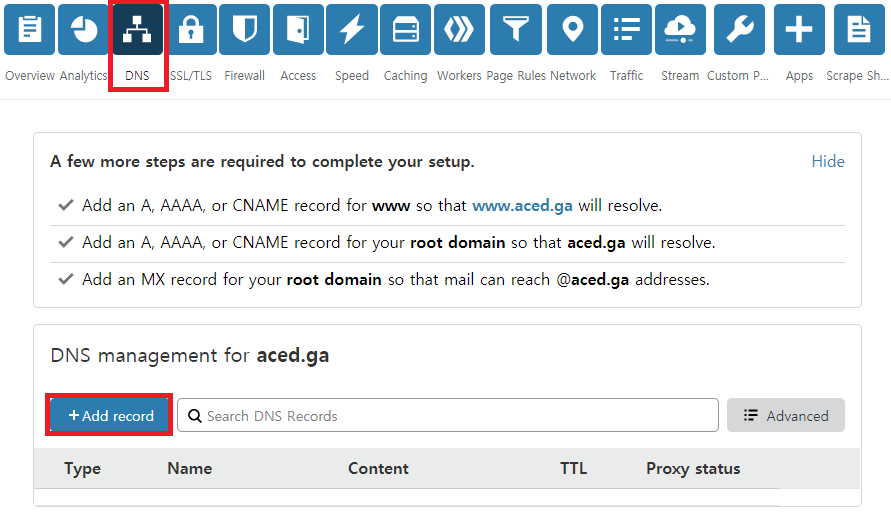Click the Overview tab label
Viewport: 891px width, 517px height.
click(30, 76)
